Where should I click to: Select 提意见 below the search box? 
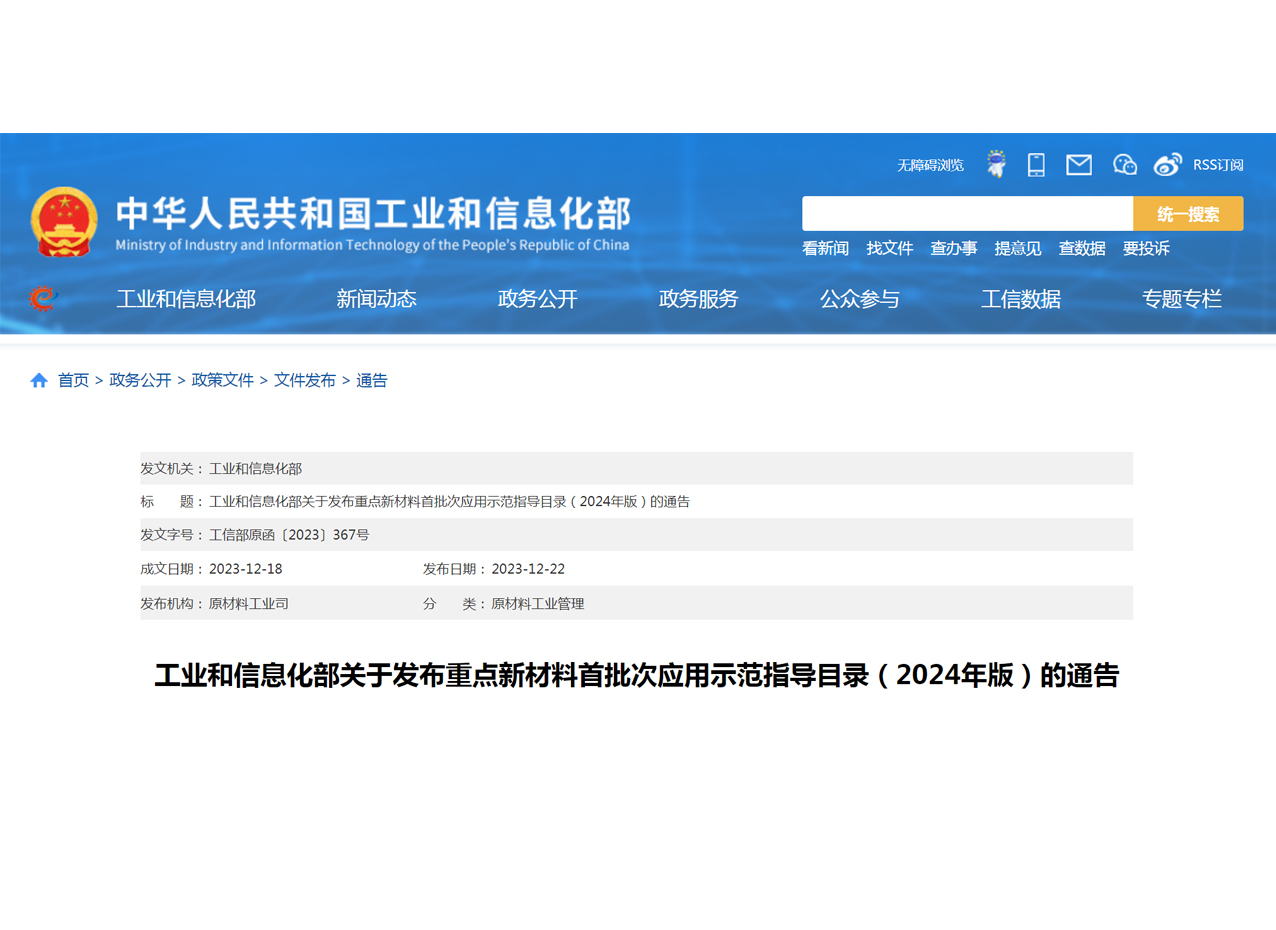(x=1018, y=249)
